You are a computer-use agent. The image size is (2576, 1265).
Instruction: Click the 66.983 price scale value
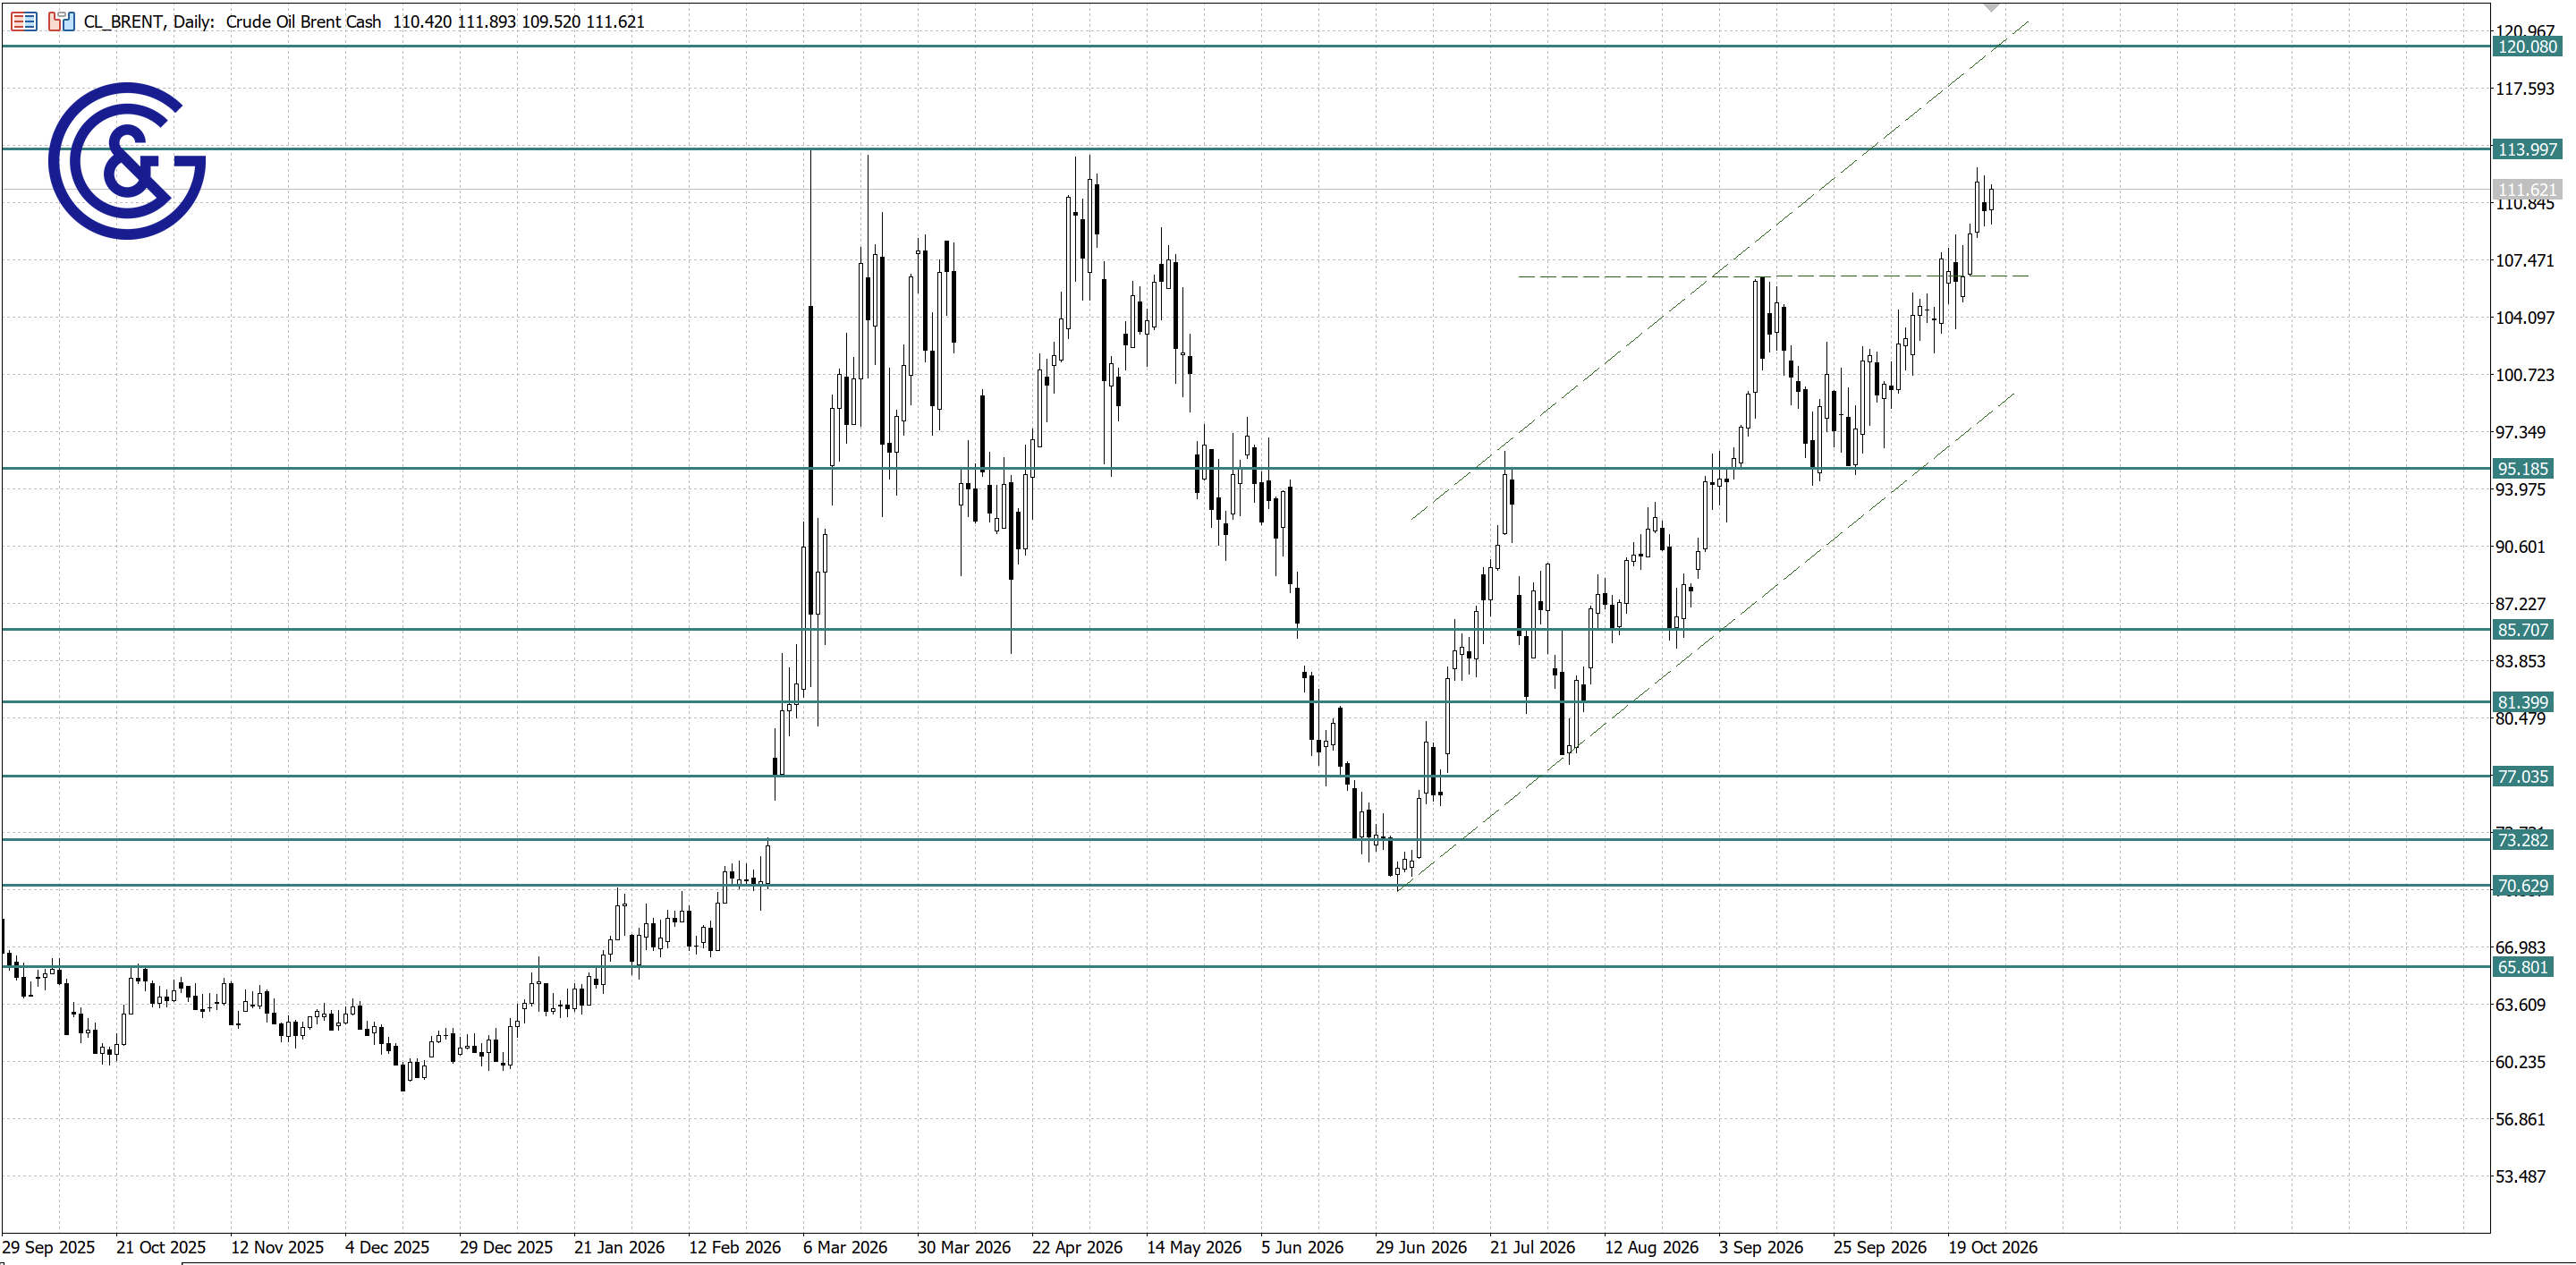pyautogui.click(x=2521, y=948)
